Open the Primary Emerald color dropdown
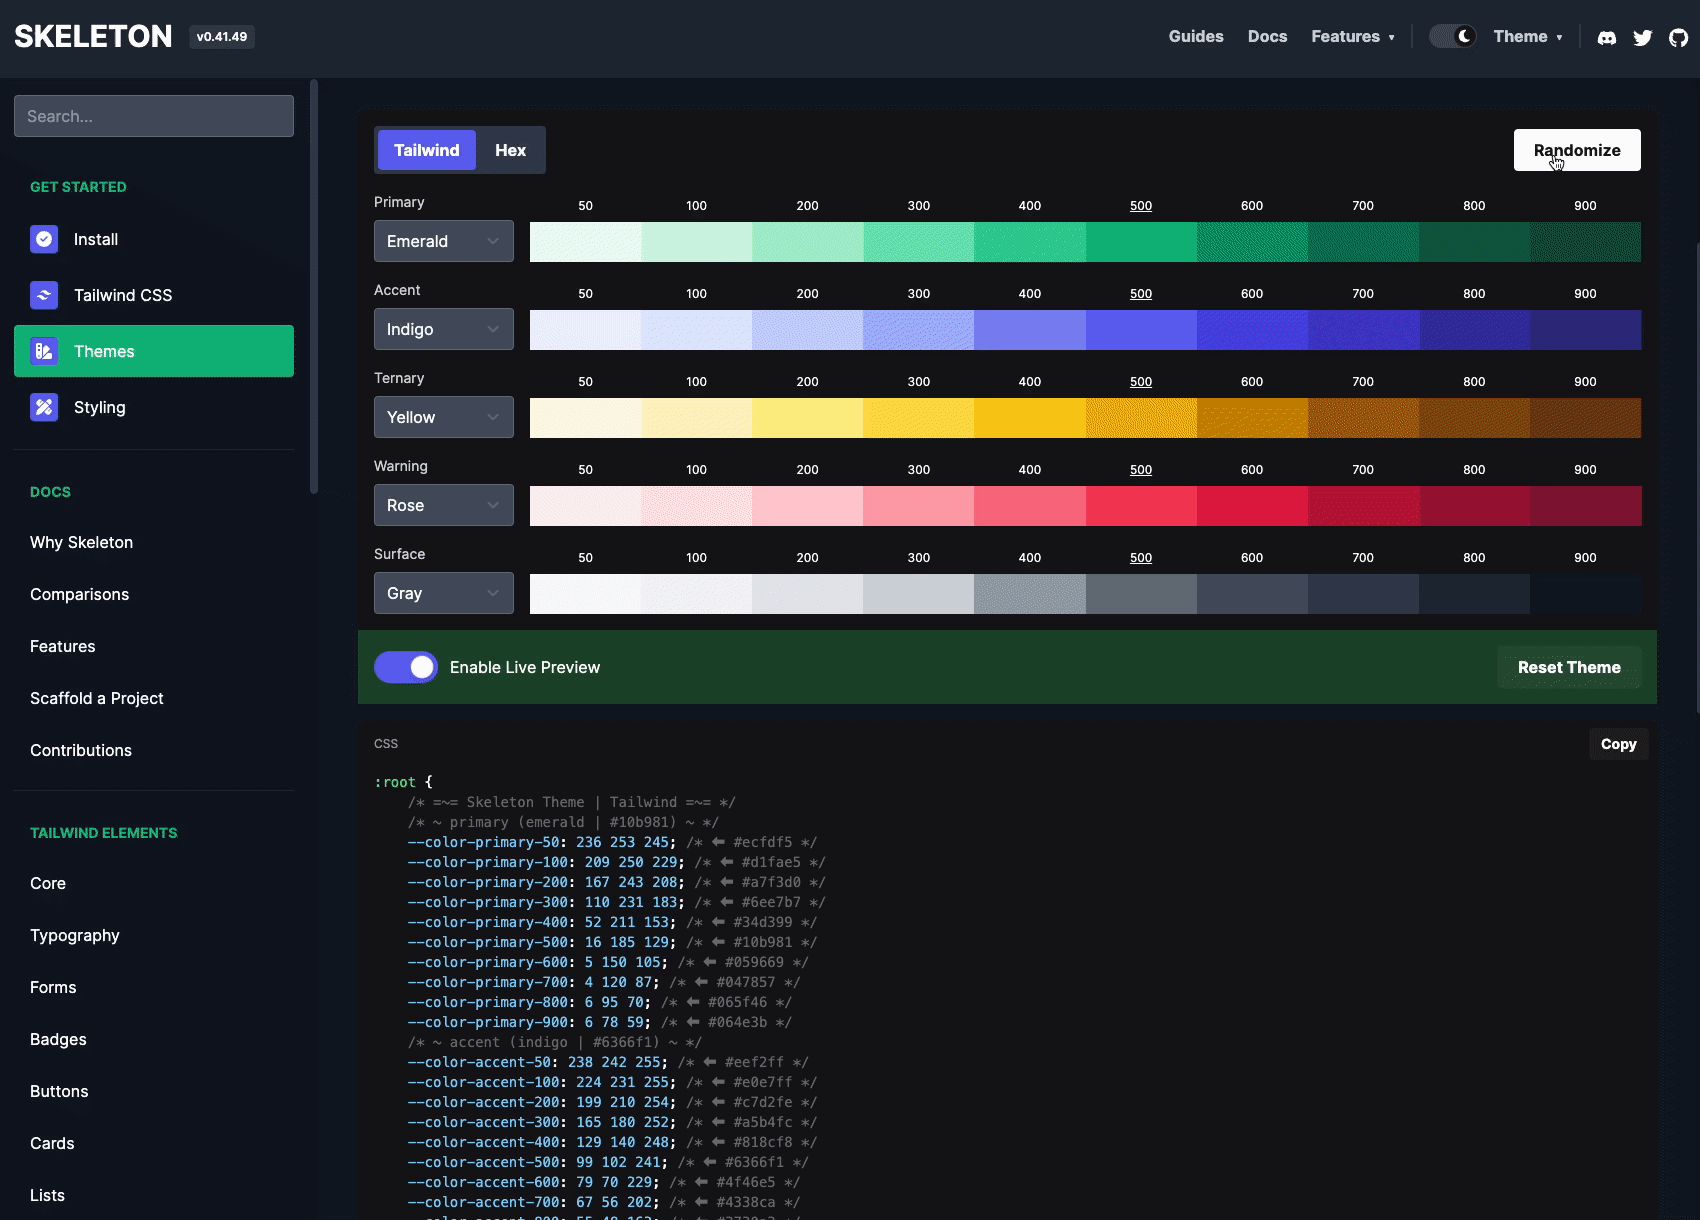The width and height of the screenshot is (1700, 1220). pyautogui.click(x=444, y=241)
